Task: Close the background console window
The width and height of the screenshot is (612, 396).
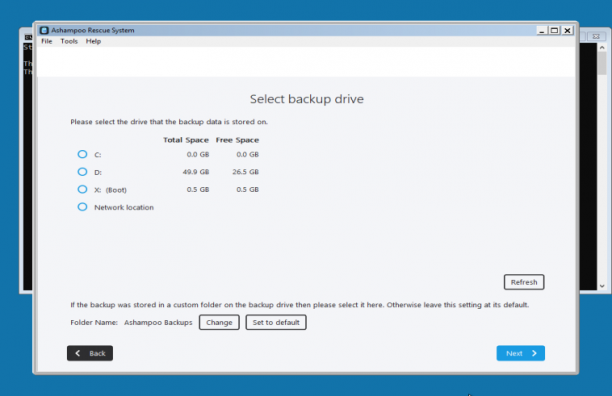Action: click(596, 36)
